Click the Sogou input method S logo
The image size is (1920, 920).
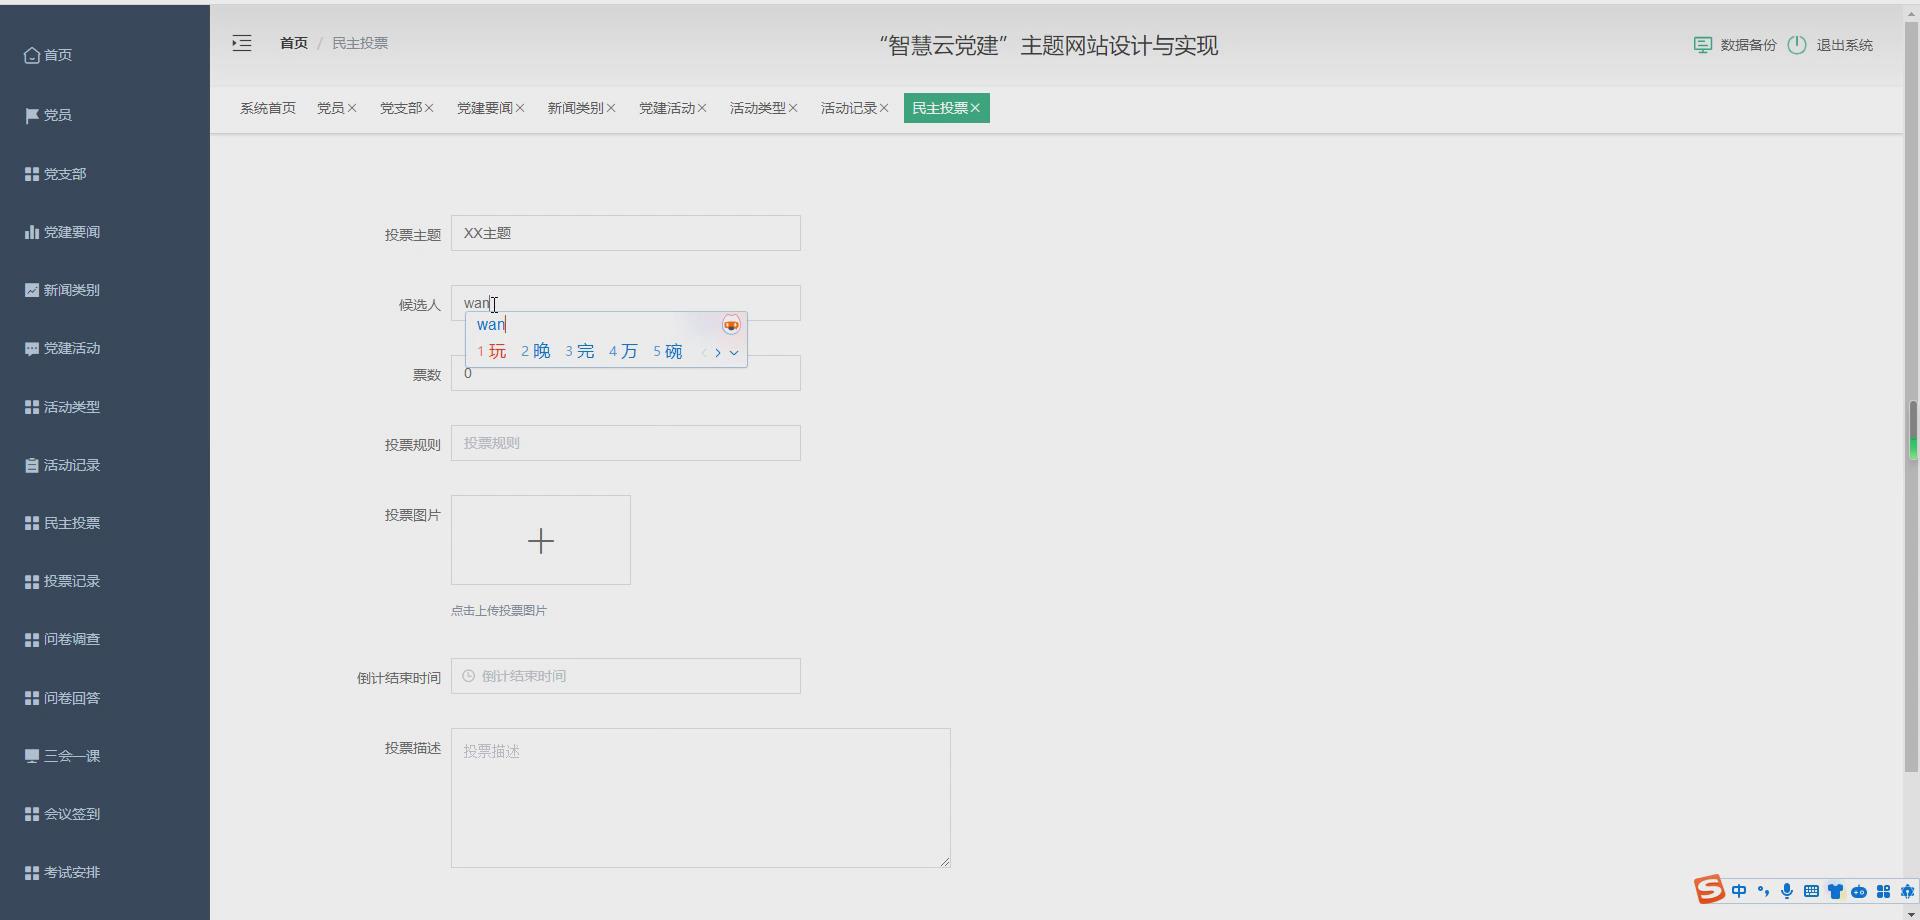coord(1709,889)
